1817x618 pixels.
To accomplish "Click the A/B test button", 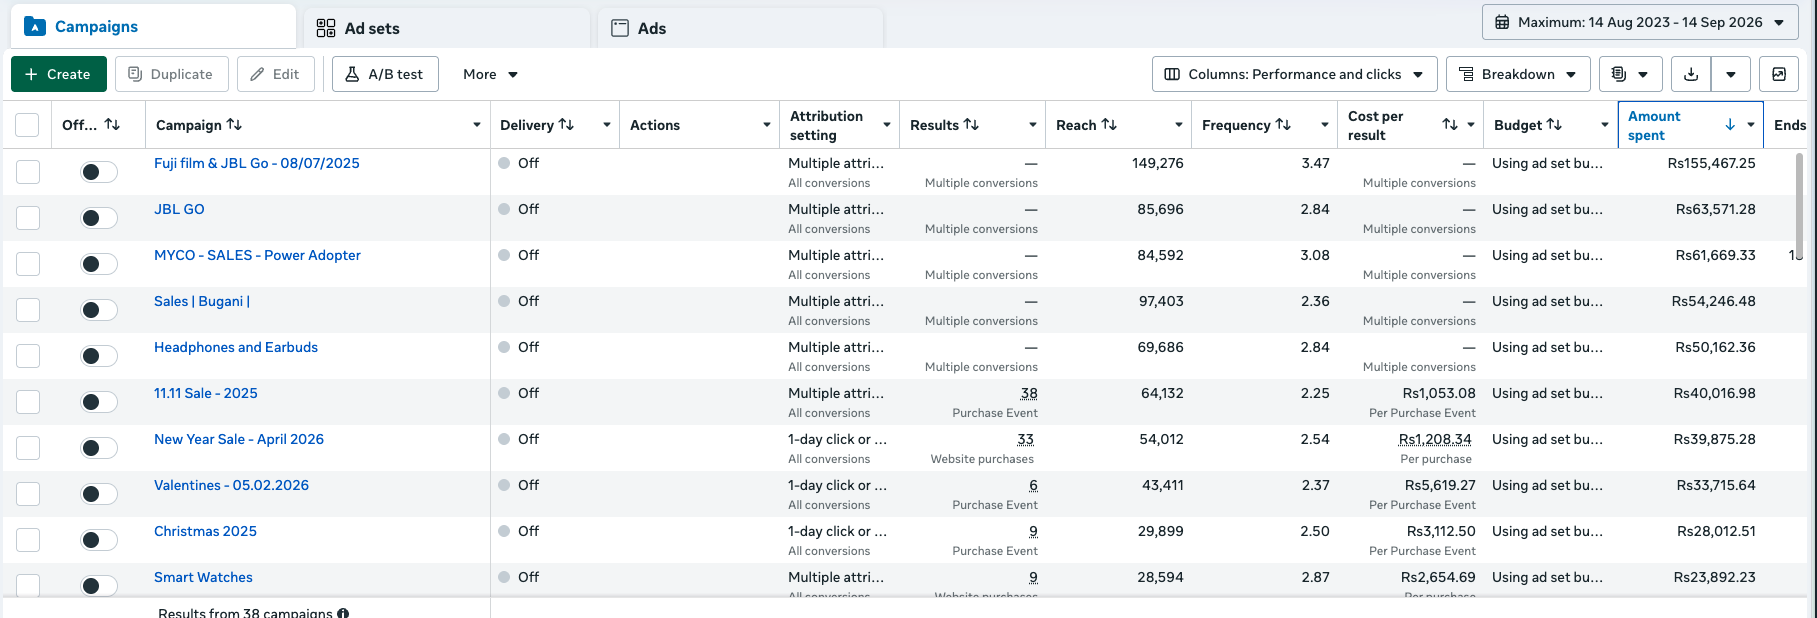I will [385, 74].
